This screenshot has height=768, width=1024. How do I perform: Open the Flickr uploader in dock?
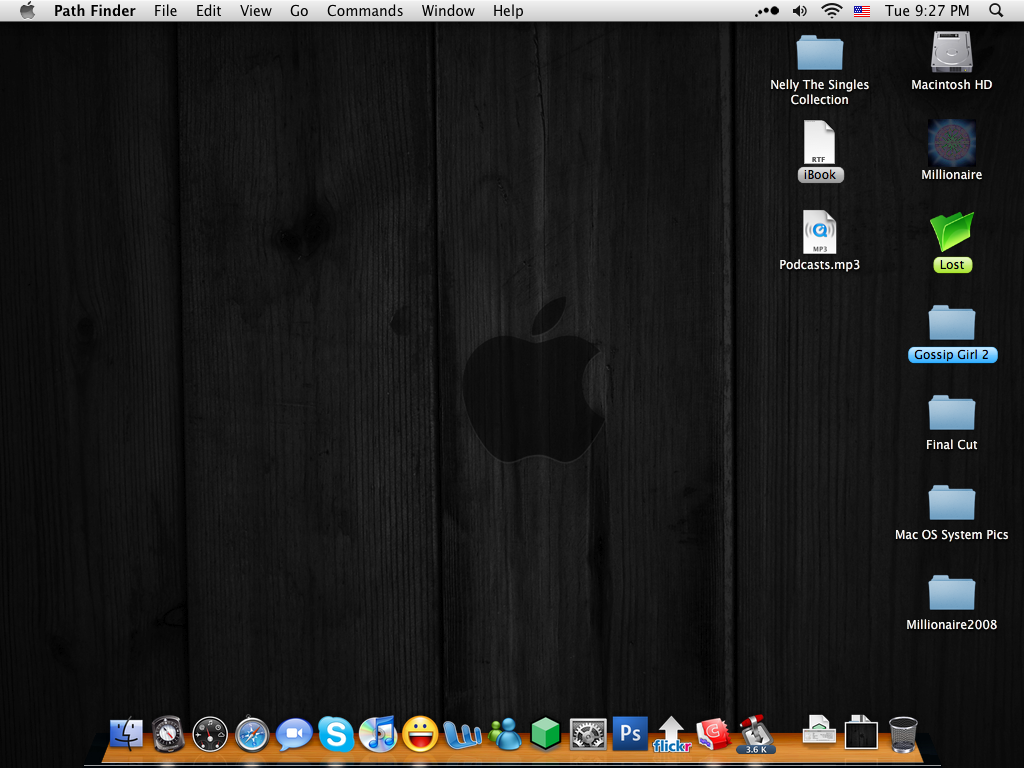coord(672,735)
